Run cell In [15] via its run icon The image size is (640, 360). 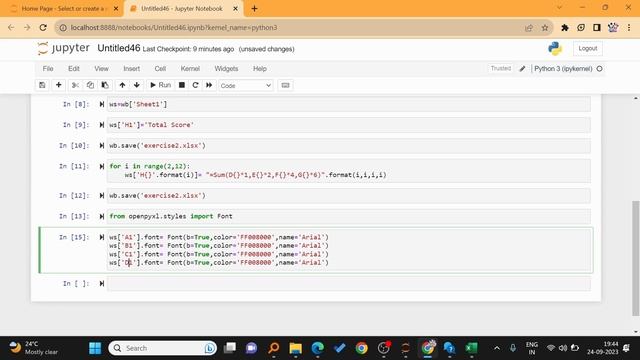pos(102,237)
